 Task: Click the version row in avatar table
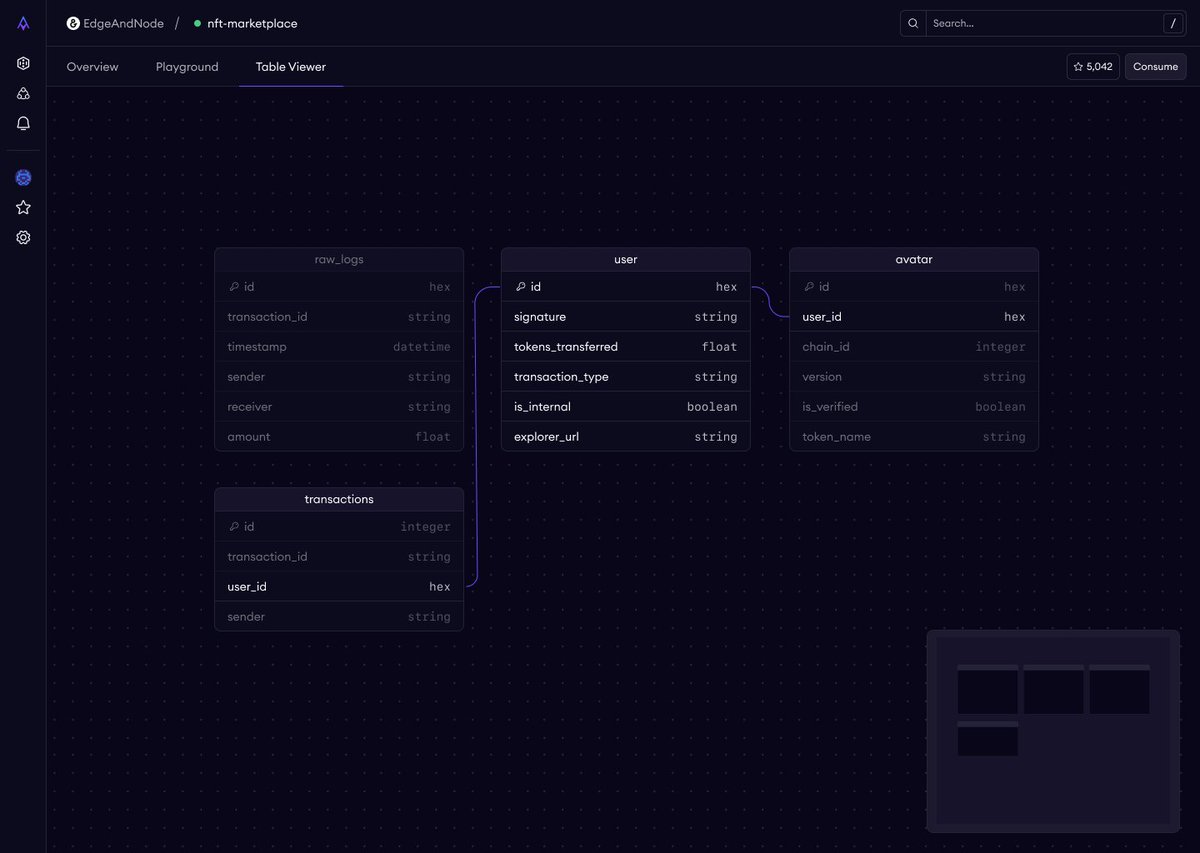914,377
